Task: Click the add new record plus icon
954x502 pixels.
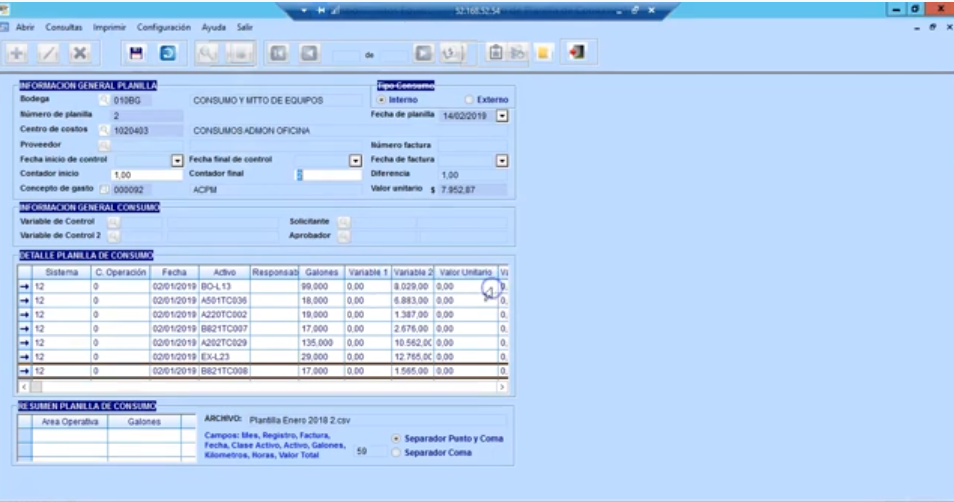Action: click(16, 54)
